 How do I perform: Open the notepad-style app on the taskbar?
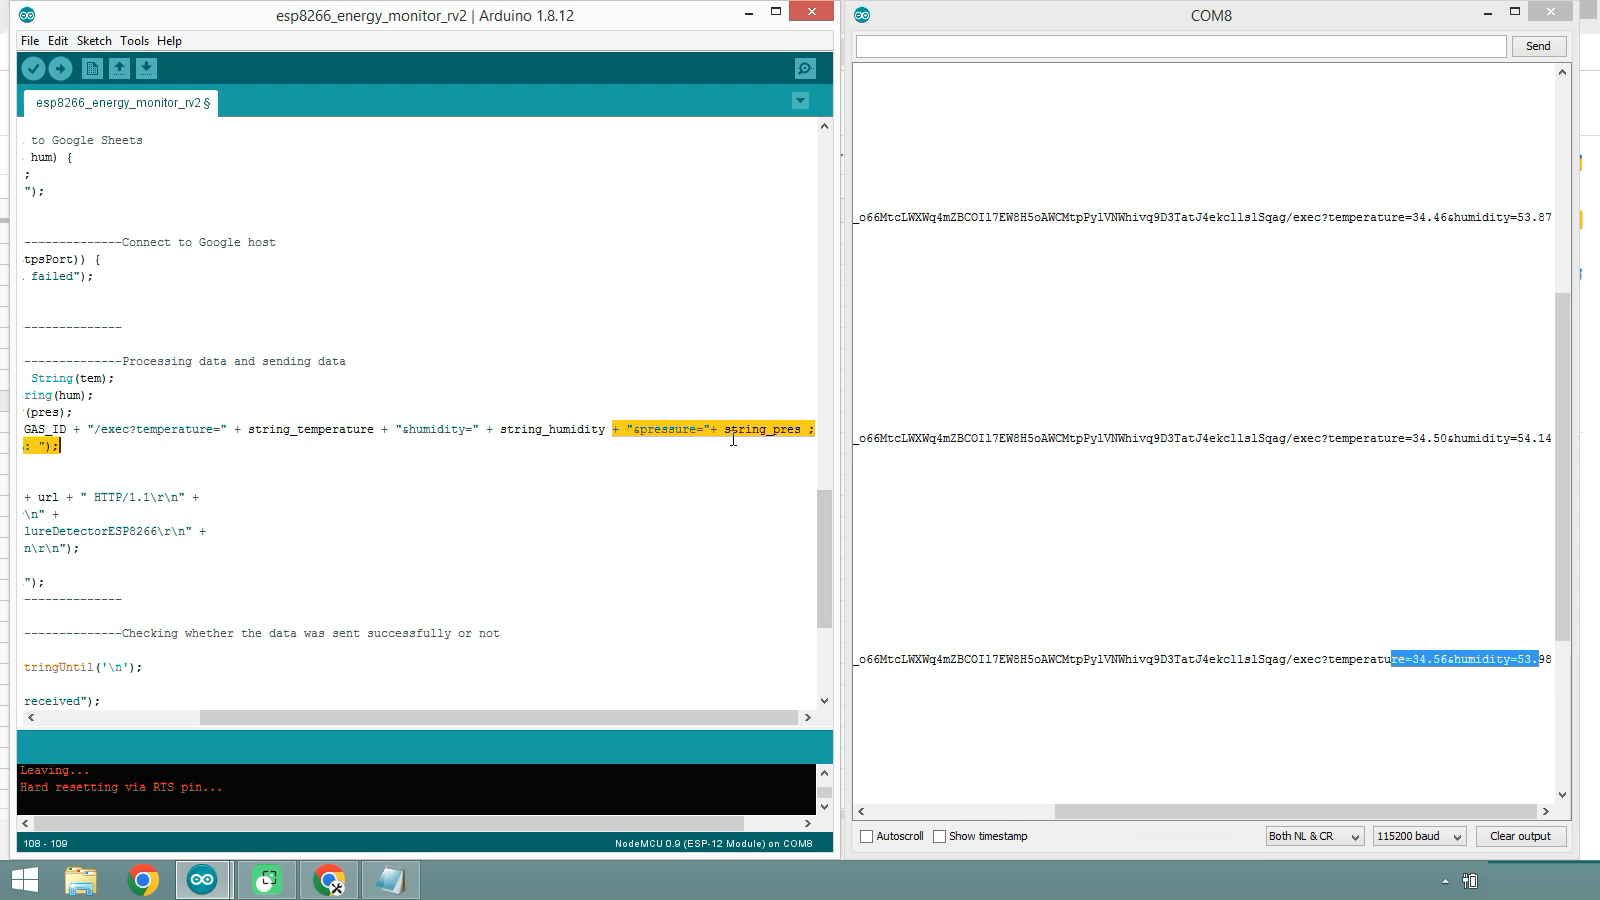coord(390,880)
